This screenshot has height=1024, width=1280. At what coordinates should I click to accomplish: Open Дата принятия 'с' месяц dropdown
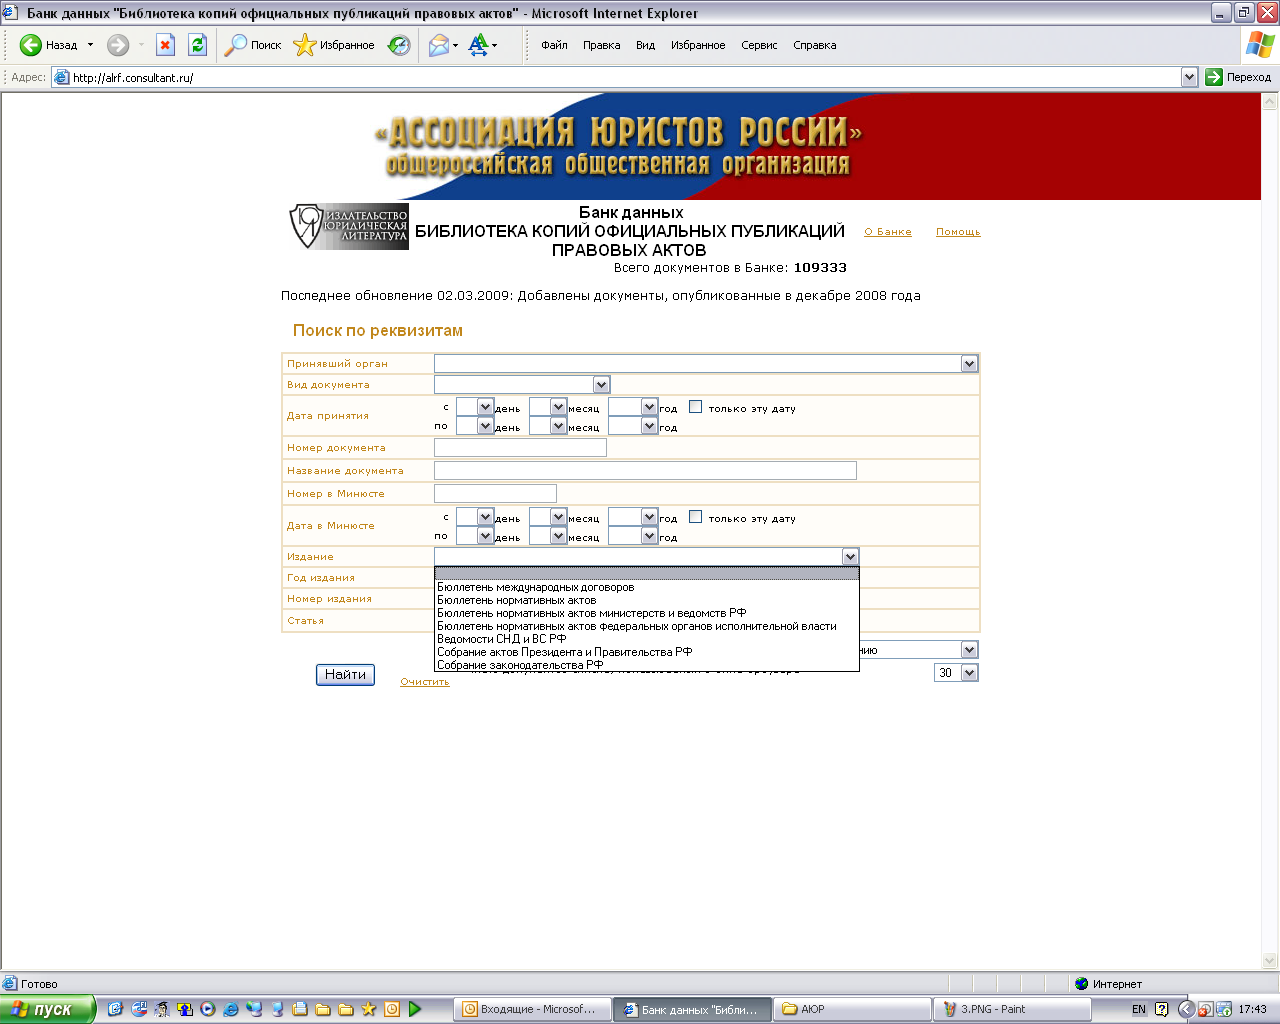tap(558, 407)
